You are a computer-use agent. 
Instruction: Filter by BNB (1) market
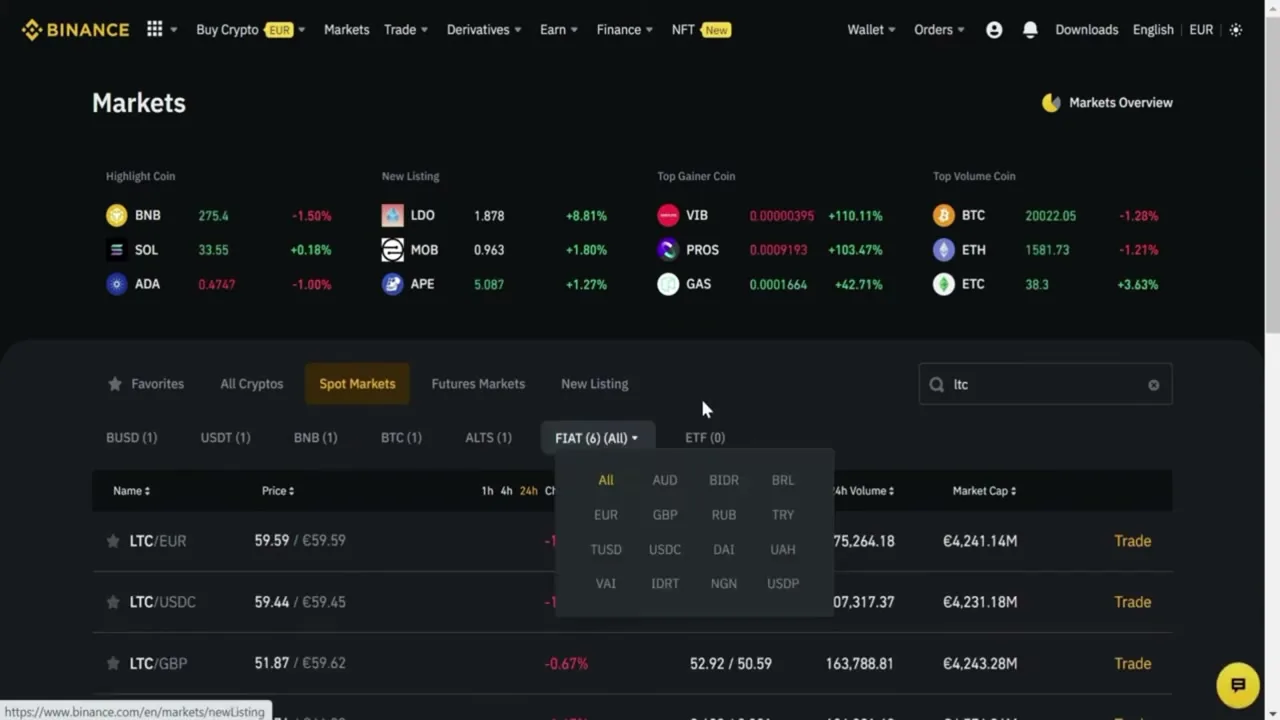coord(315,438)
